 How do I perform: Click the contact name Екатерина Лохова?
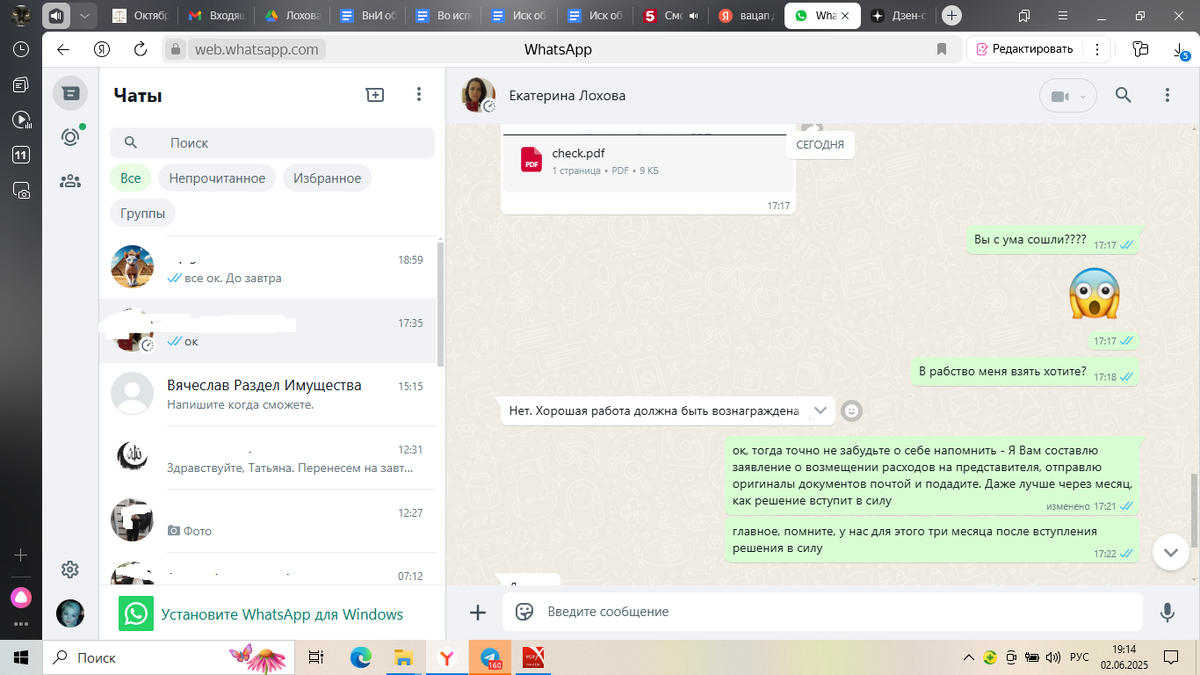coord(567,96)
